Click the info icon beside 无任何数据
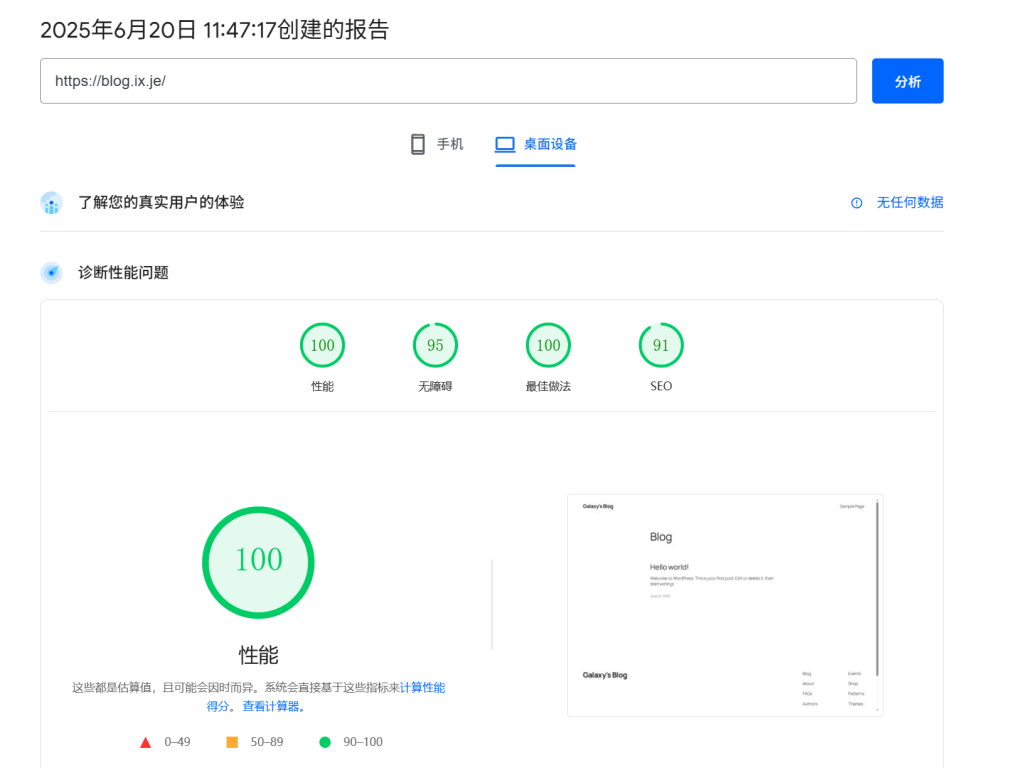1024x768 pixels. click(856, 203)
